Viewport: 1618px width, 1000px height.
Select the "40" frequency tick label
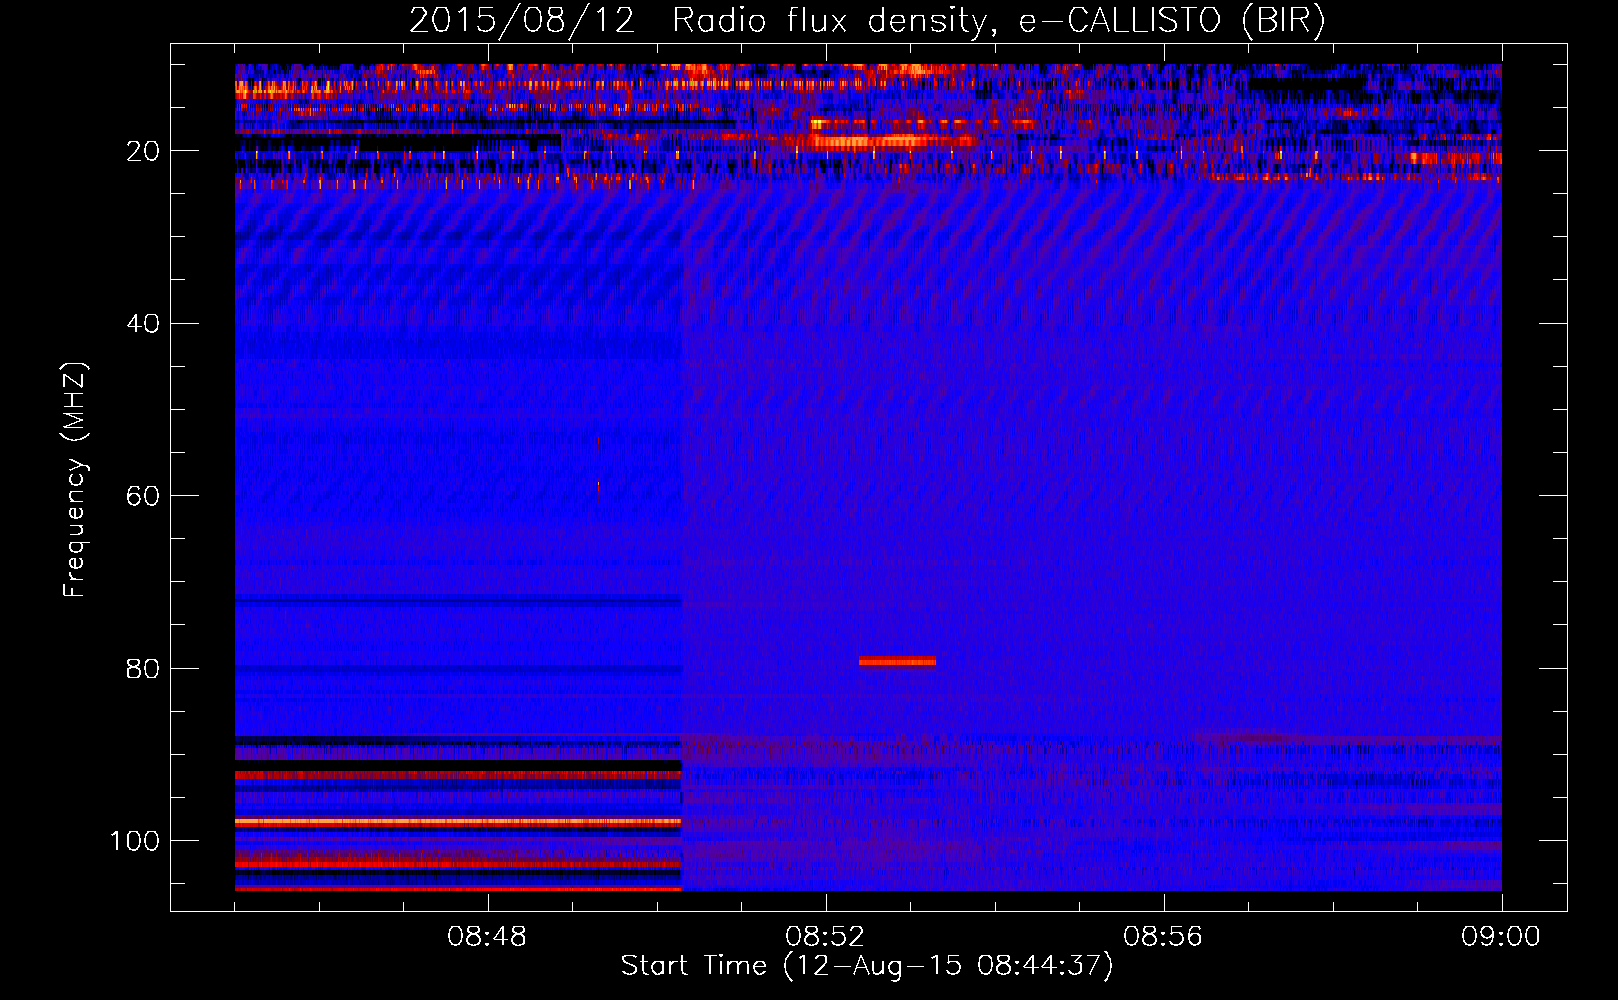pyautogui.click(x=143, y=324)
